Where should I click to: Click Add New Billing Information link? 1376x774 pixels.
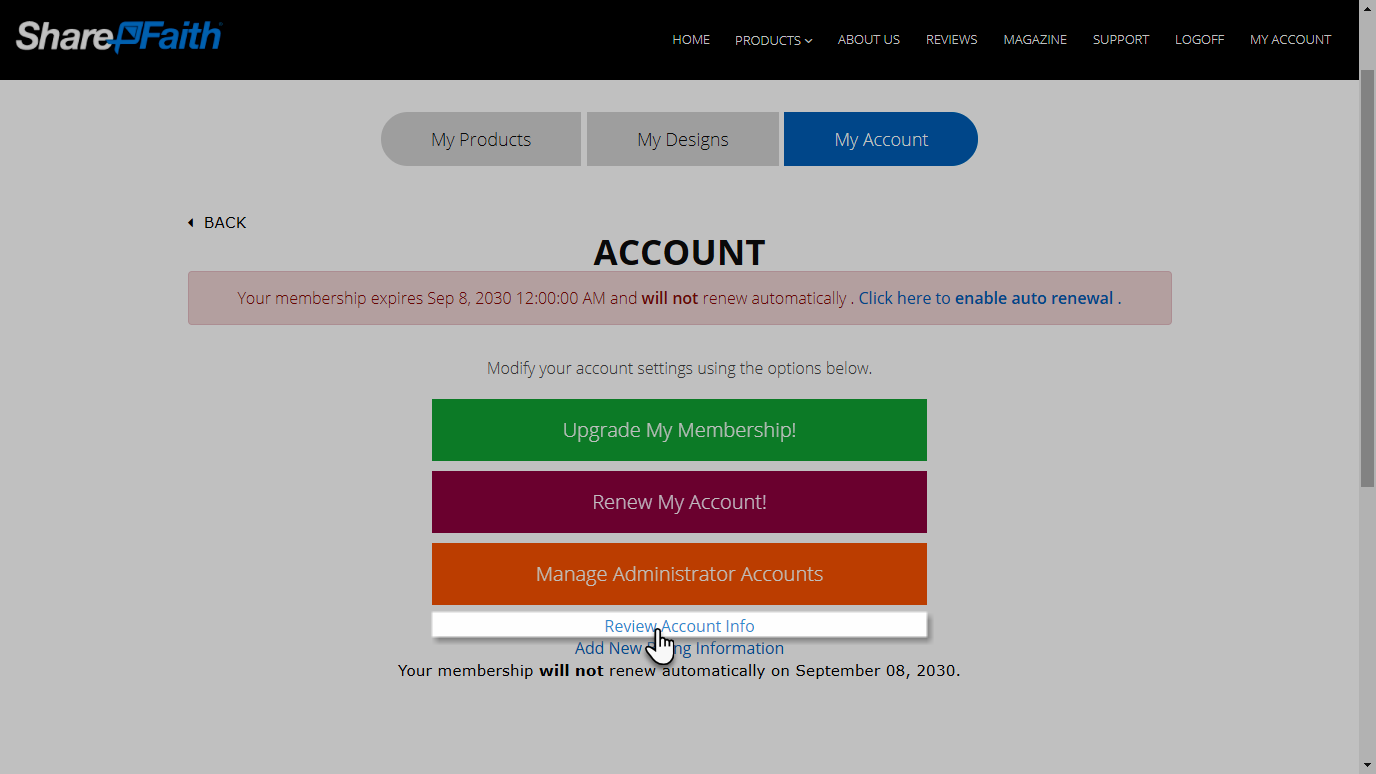(x=679, y=648)
